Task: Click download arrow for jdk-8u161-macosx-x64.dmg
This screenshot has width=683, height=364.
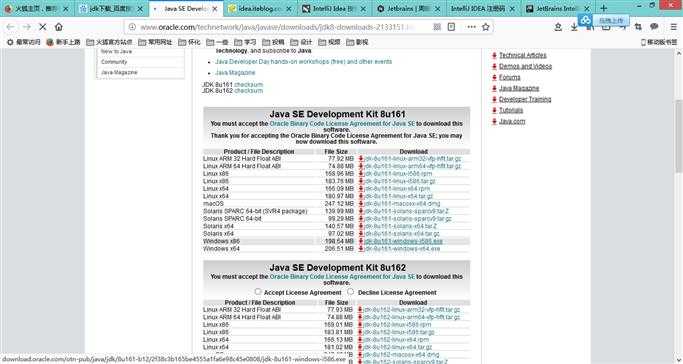Action: [361, 204]
